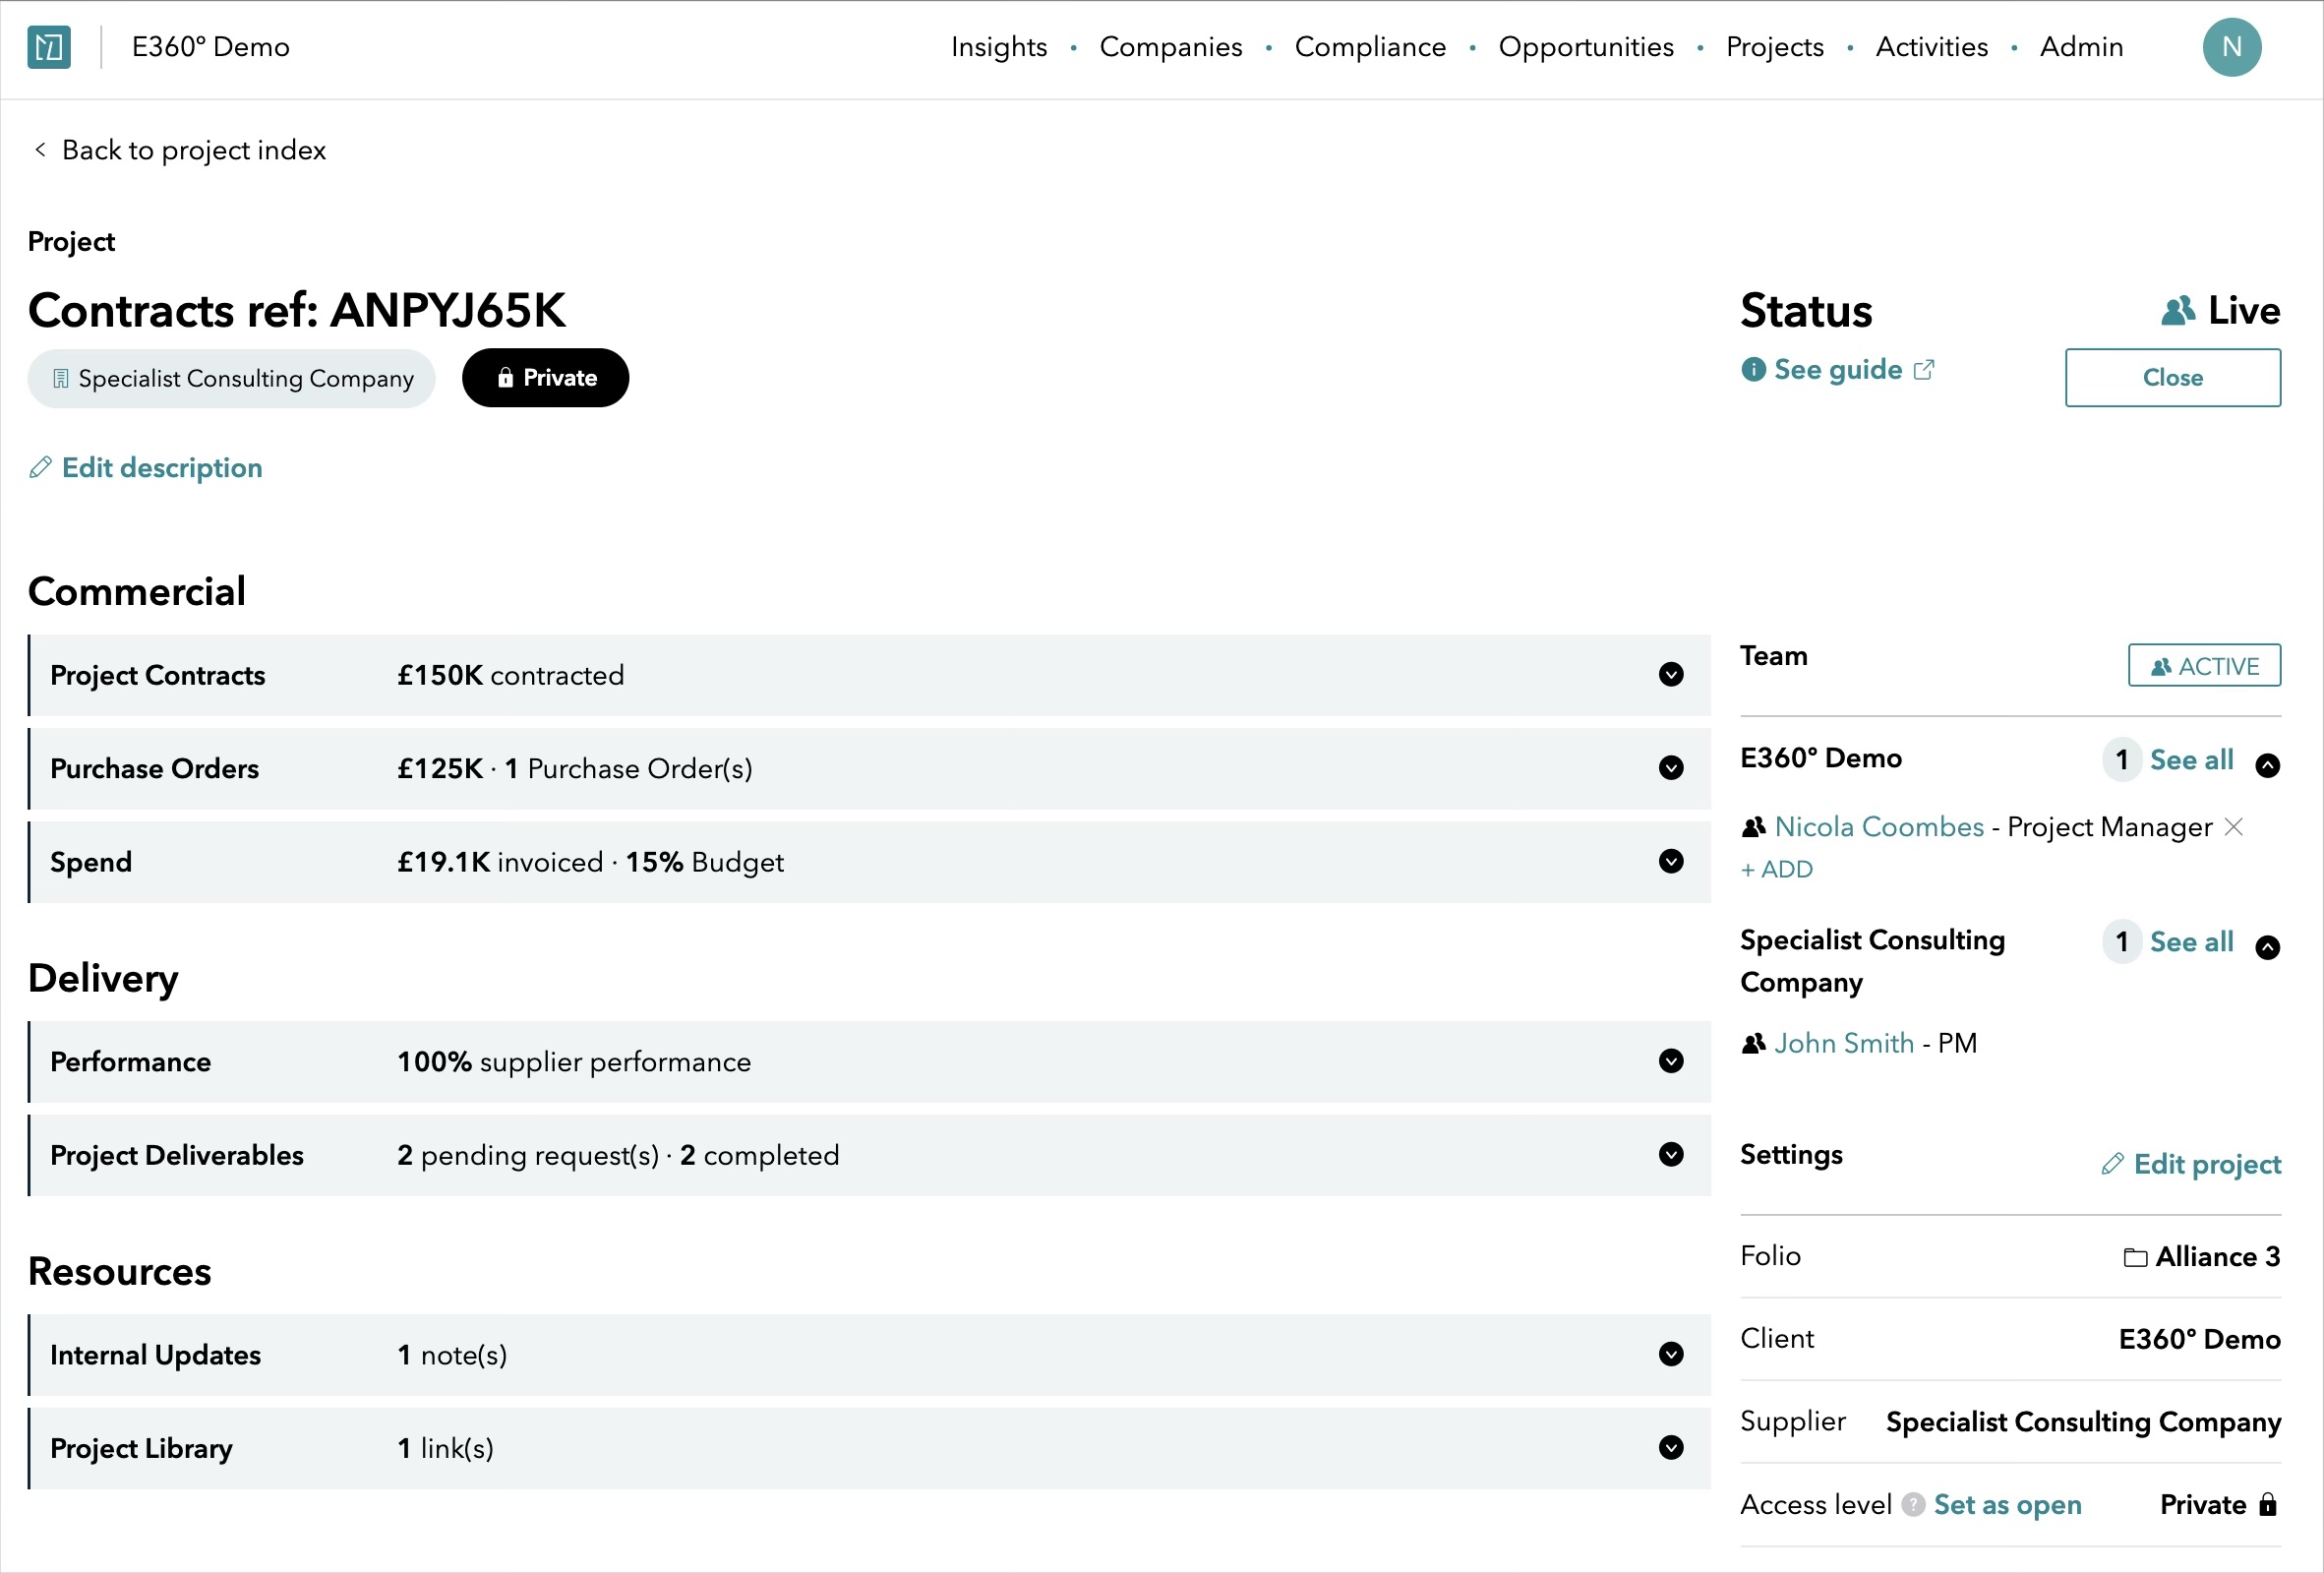Click the Specialist Consulting Company tag
This screenshot has height=1573, width=2324.
coord(231,379)
